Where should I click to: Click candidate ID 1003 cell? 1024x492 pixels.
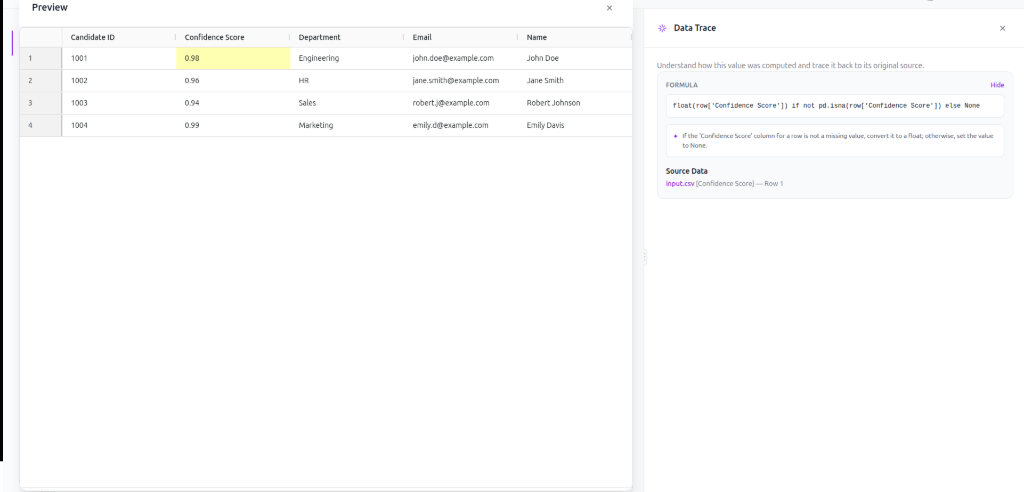pos(119,103)
